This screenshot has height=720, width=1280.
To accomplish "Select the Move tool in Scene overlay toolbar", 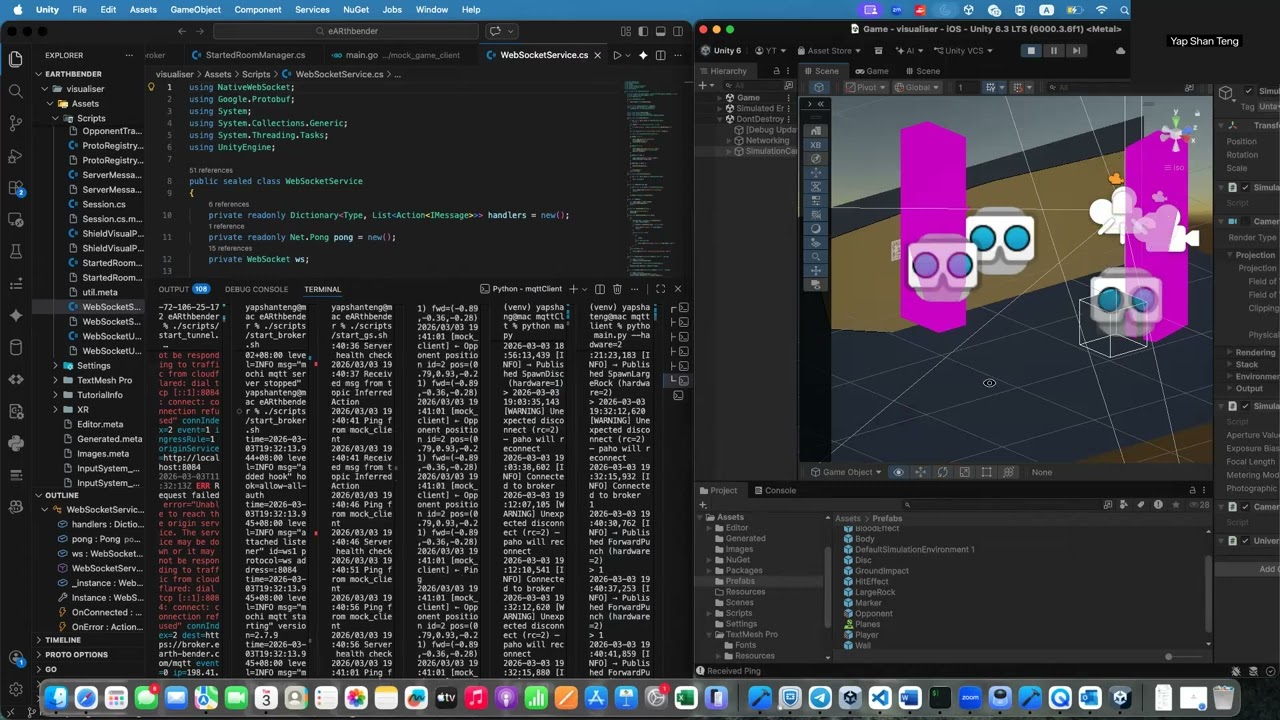I will click(x=816, y=173).
